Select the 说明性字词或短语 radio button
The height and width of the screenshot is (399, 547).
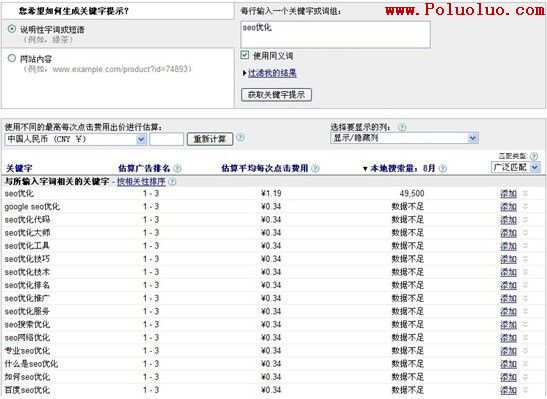pyautogui.click(x=12, y=29)
